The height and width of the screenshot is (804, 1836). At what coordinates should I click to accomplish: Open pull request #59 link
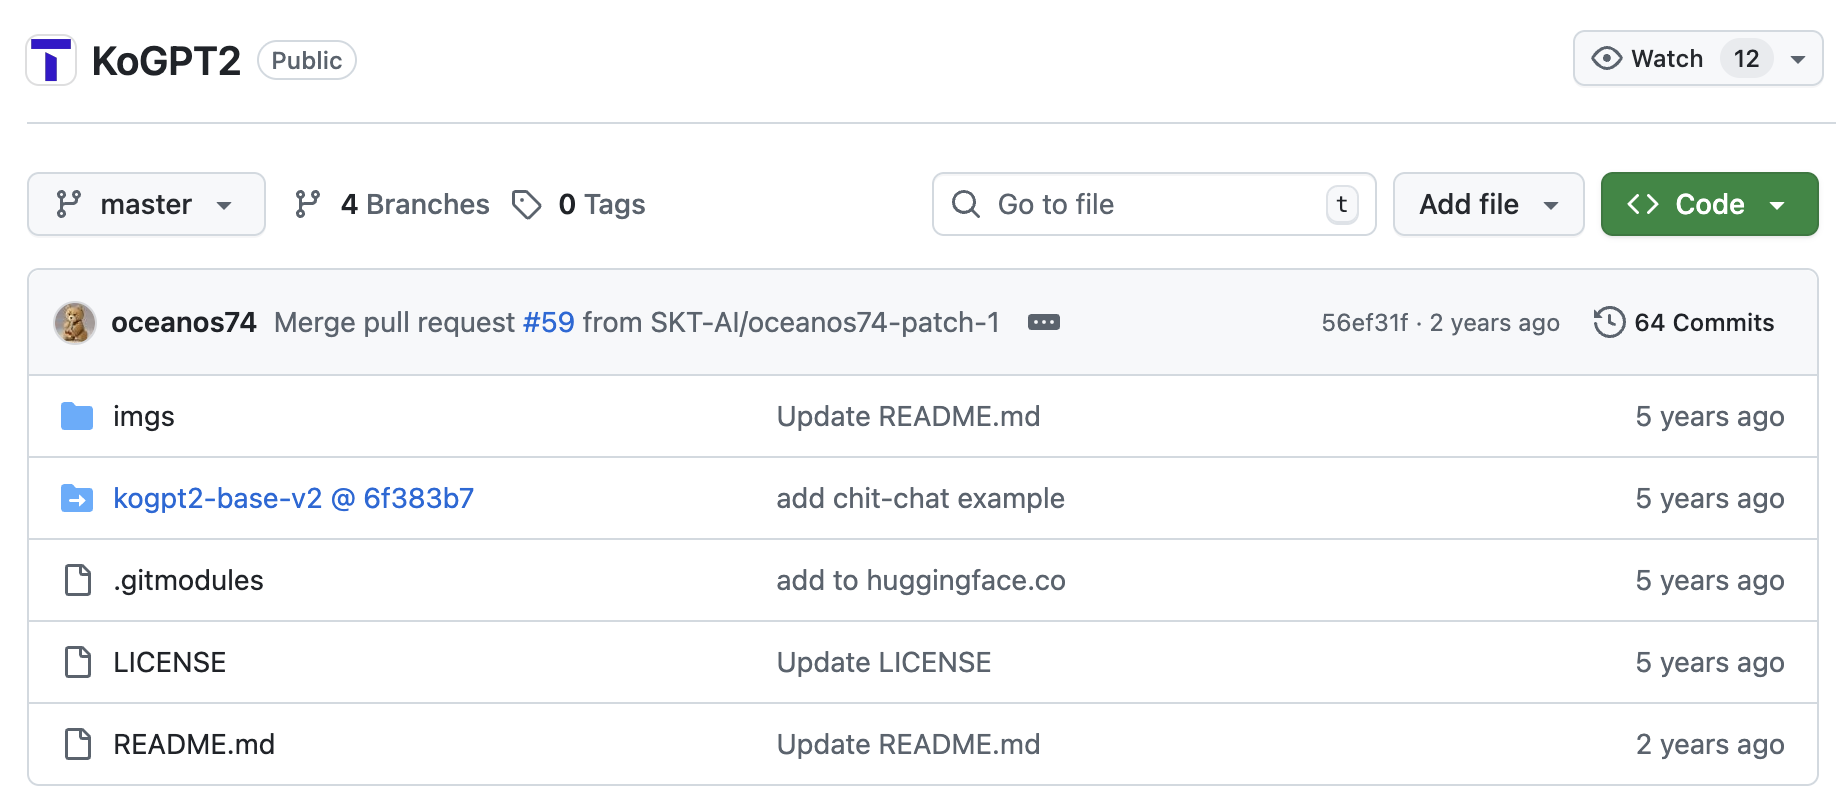tap(549, 322)
